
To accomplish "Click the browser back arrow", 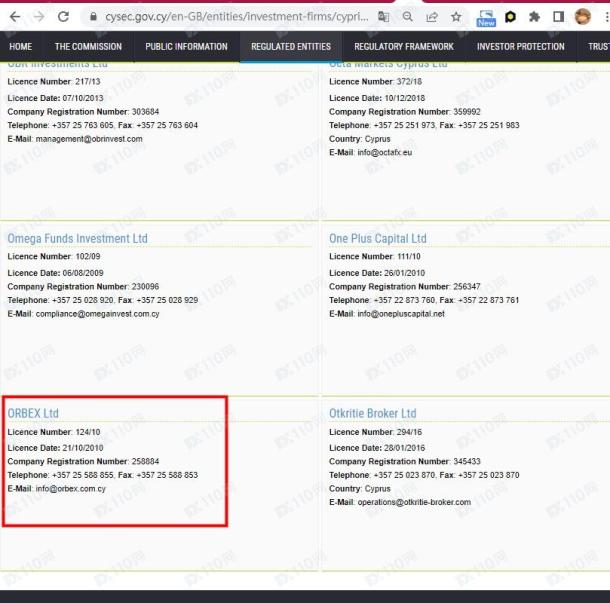I will [x=15, y=17].
